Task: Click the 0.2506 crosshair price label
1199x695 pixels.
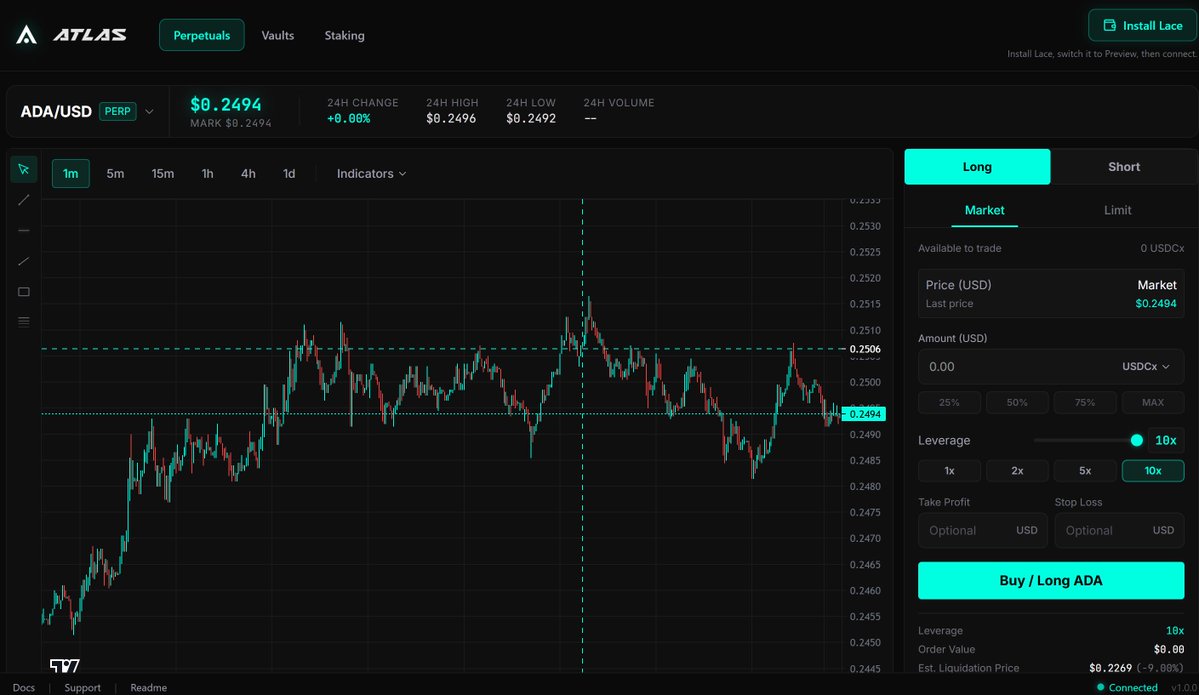Action: point(865,349)
